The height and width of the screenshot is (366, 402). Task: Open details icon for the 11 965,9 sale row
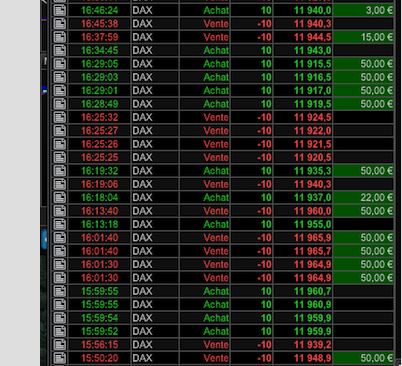[60, 238]
